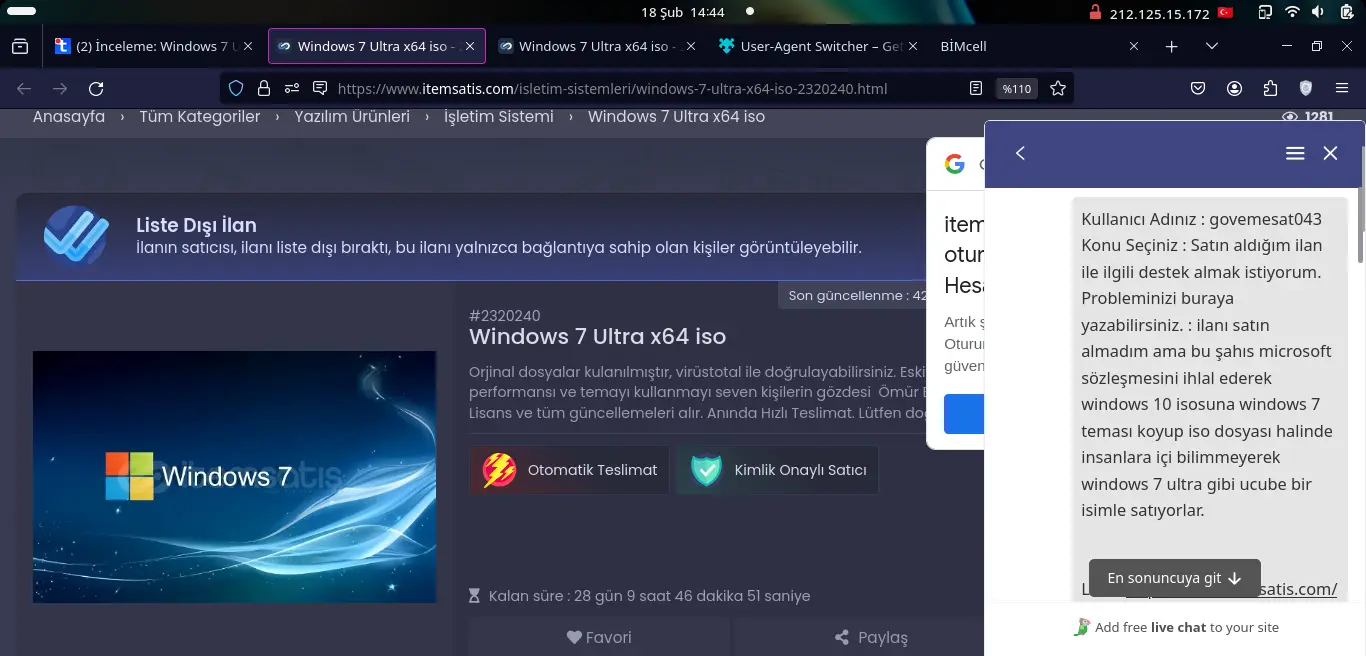The height and width of the screenshot is (656, 1366).
Task: Open the chat widget hamburger menu
Action: click(1295, 153)
